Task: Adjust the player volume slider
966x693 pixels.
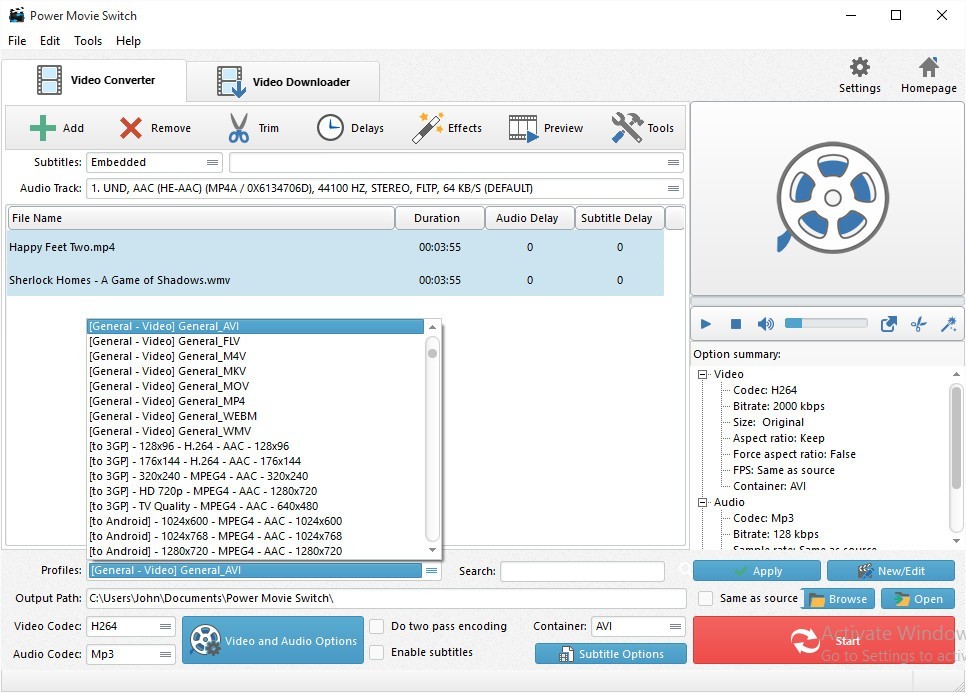Action: (x=826, y=324)
